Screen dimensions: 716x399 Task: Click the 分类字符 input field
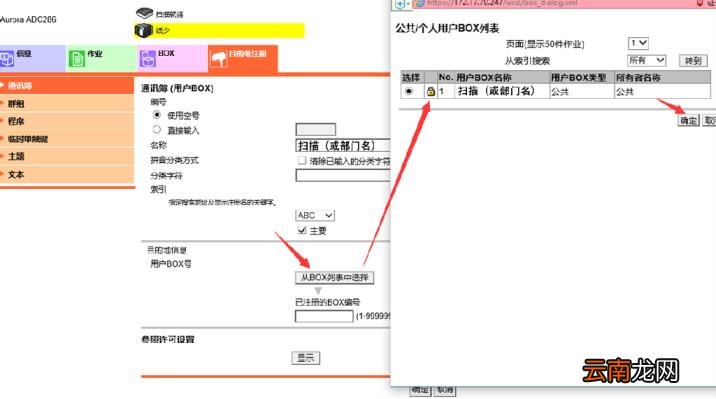[x=343, y=175]
